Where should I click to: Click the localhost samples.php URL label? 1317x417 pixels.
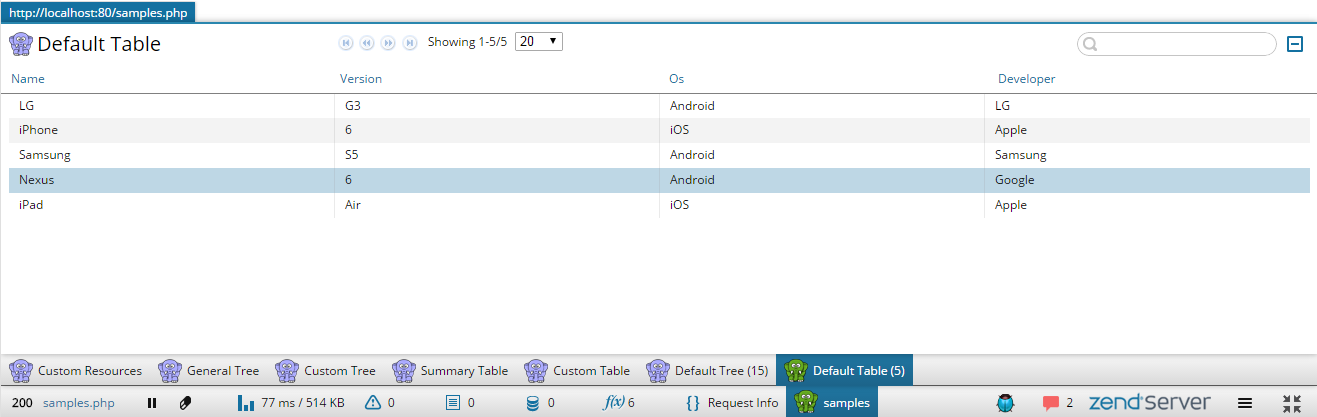coord(98,11)
